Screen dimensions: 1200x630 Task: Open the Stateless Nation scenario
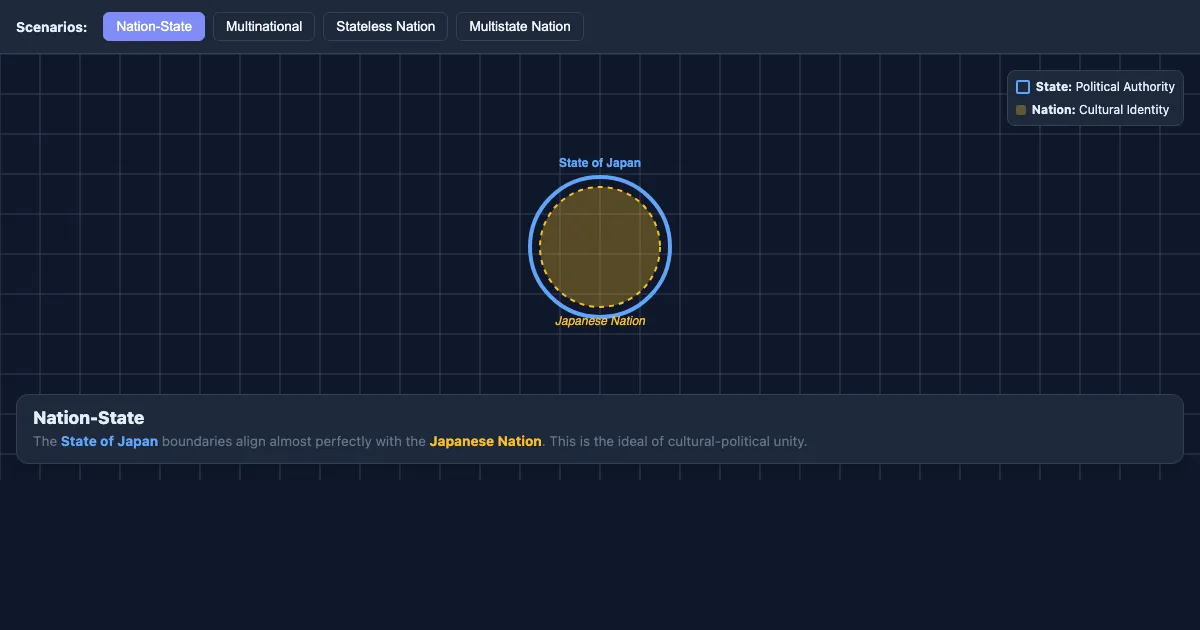[x=386, y=27]
